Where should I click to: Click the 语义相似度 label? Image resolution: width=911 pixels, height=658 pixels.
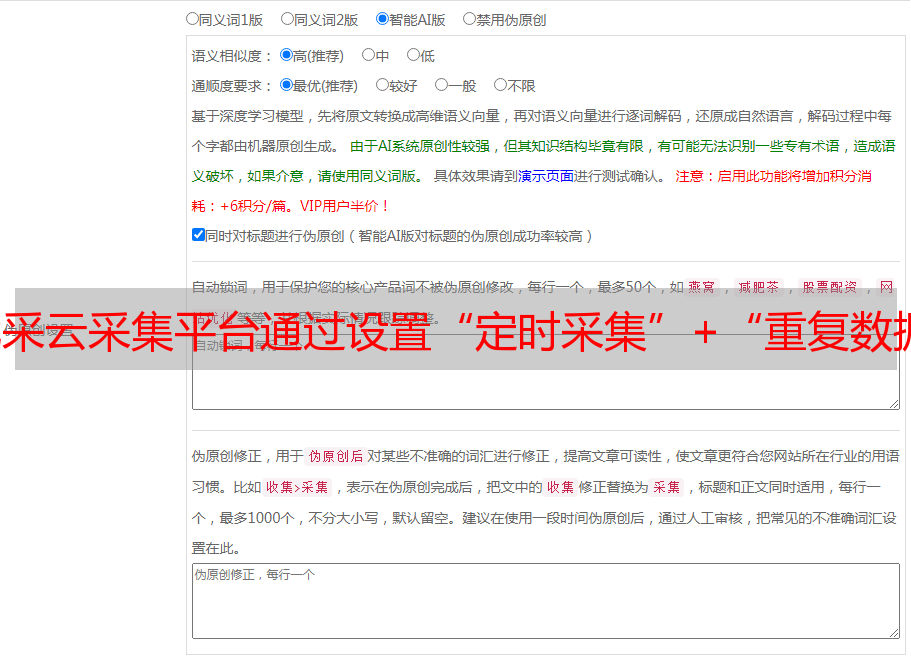click(x=232, y=56)
